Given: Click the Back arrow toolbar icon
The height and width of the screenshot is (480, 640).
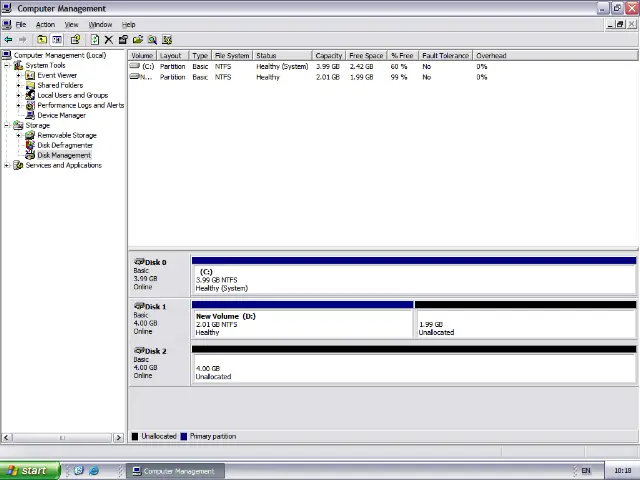Looking at the screenshot, I should tap(9, 40).
